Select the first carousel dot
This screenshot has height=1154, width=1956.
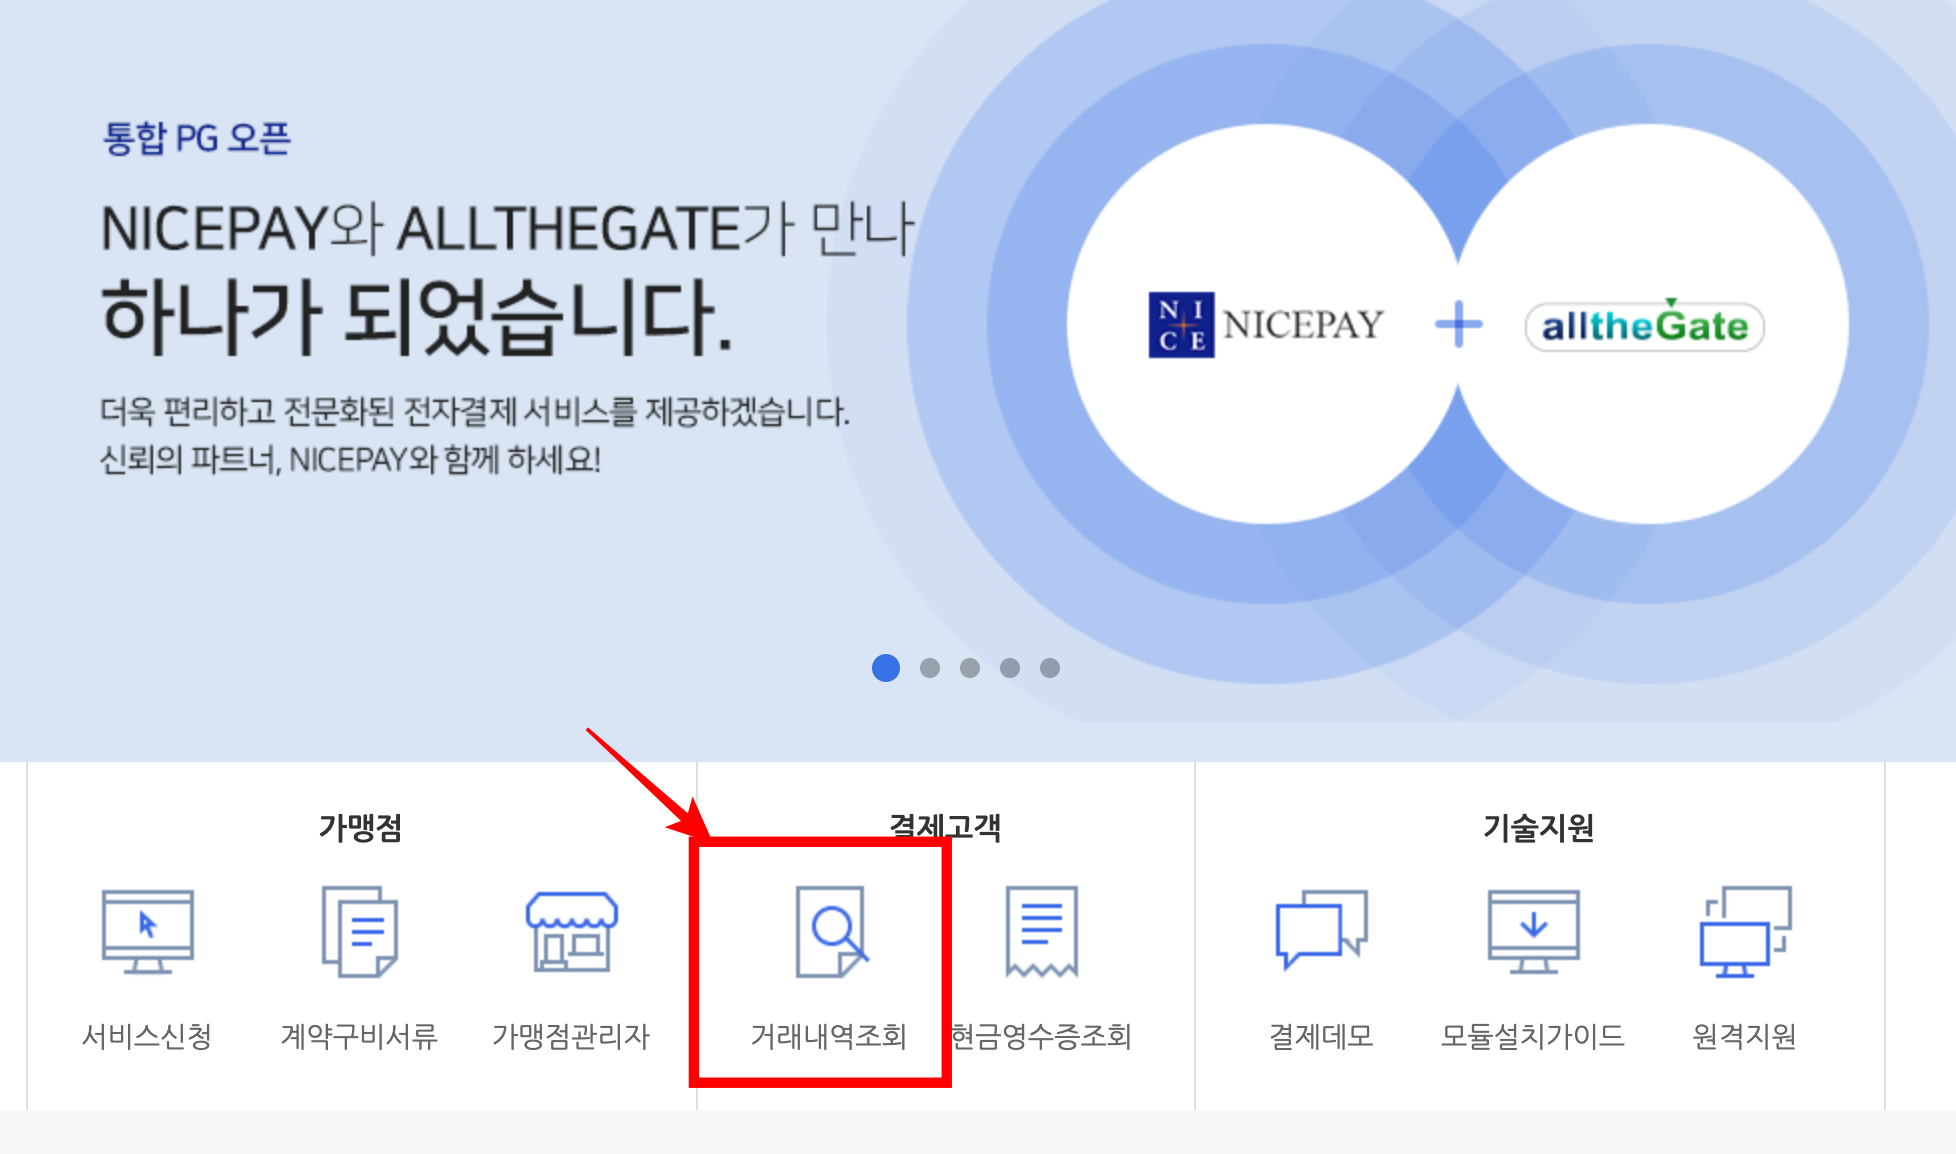tap(886, 668)
